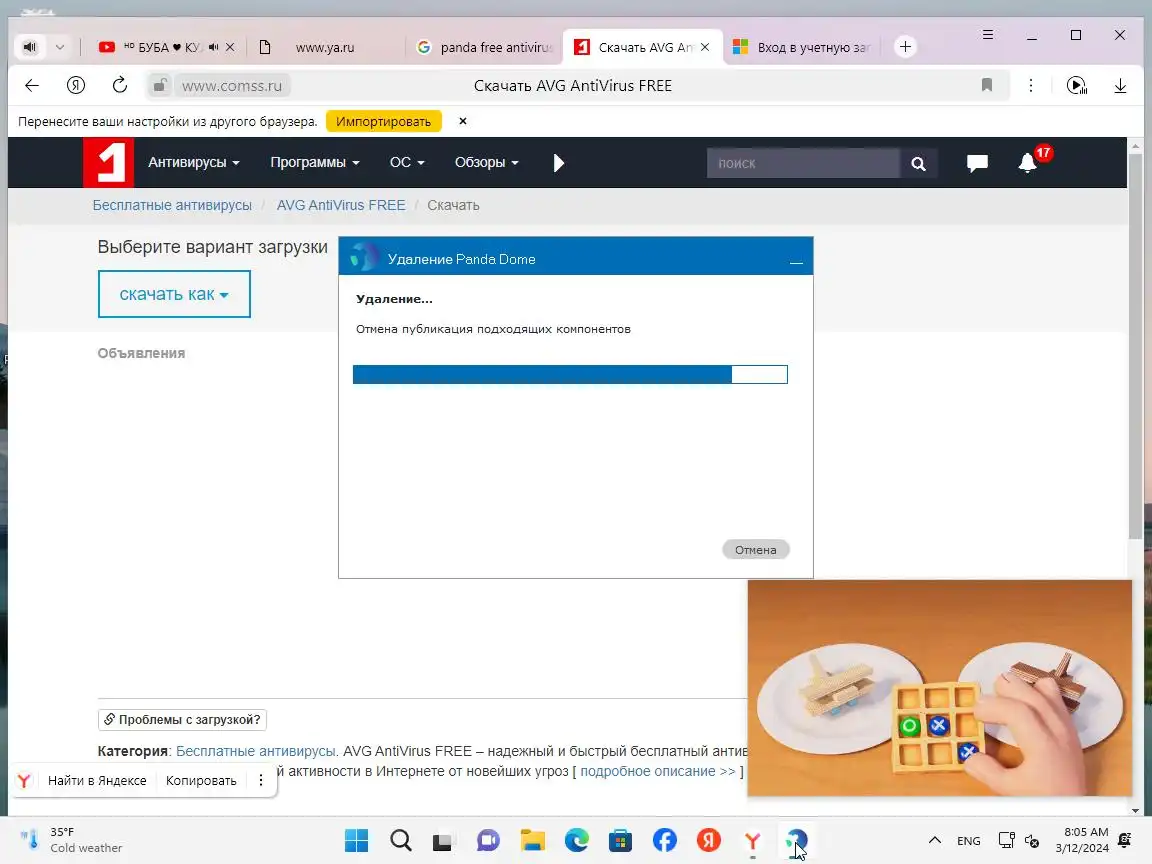Click the Panda Dome uninstall progress bar
The width and height of the screenshot is (1152, 864).
tap(570, 375)
